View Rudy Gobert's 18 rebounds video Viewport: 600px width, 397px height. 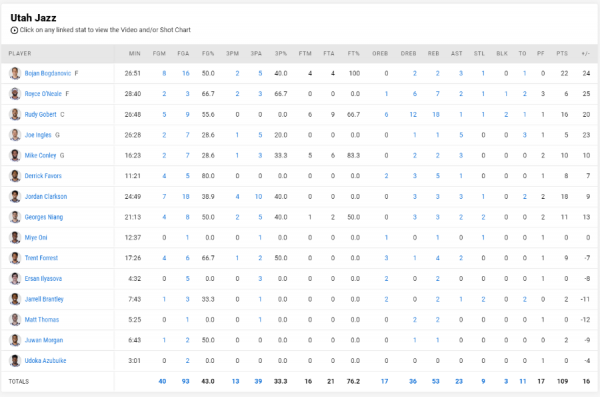[435, 114]
